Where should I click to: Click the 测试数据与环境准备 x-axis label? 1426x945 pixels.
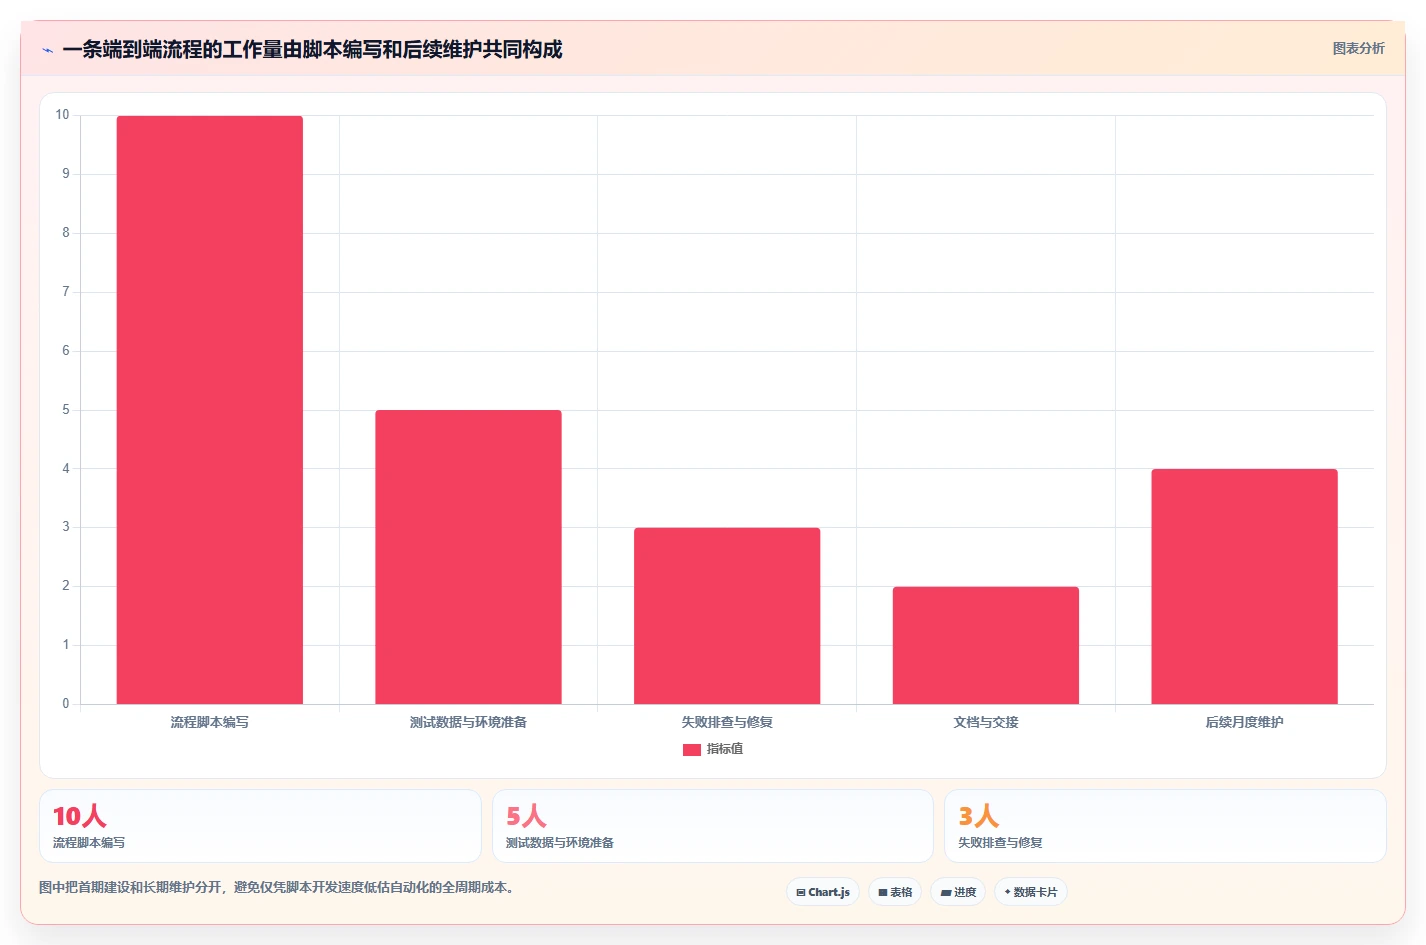(x=468, y=722)
